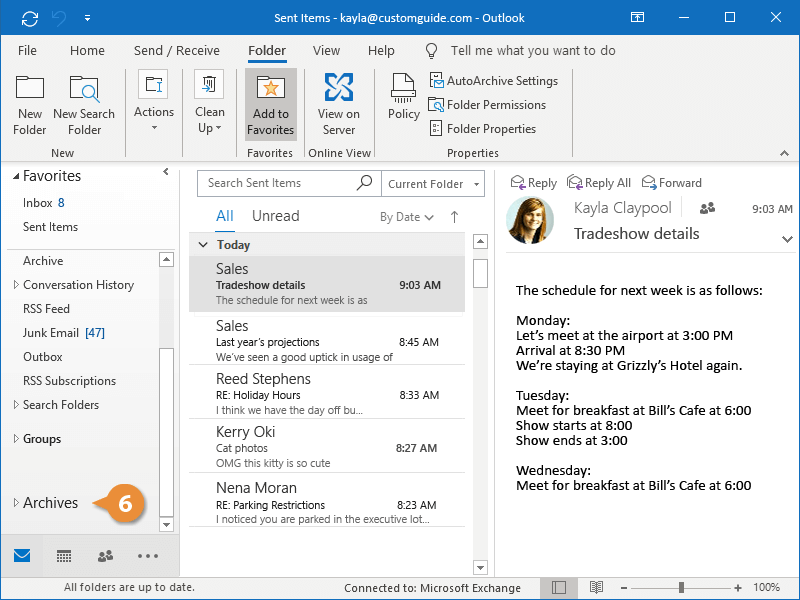
Task: Click the Ribbon Display Options icon
Action: coord(637,17)
